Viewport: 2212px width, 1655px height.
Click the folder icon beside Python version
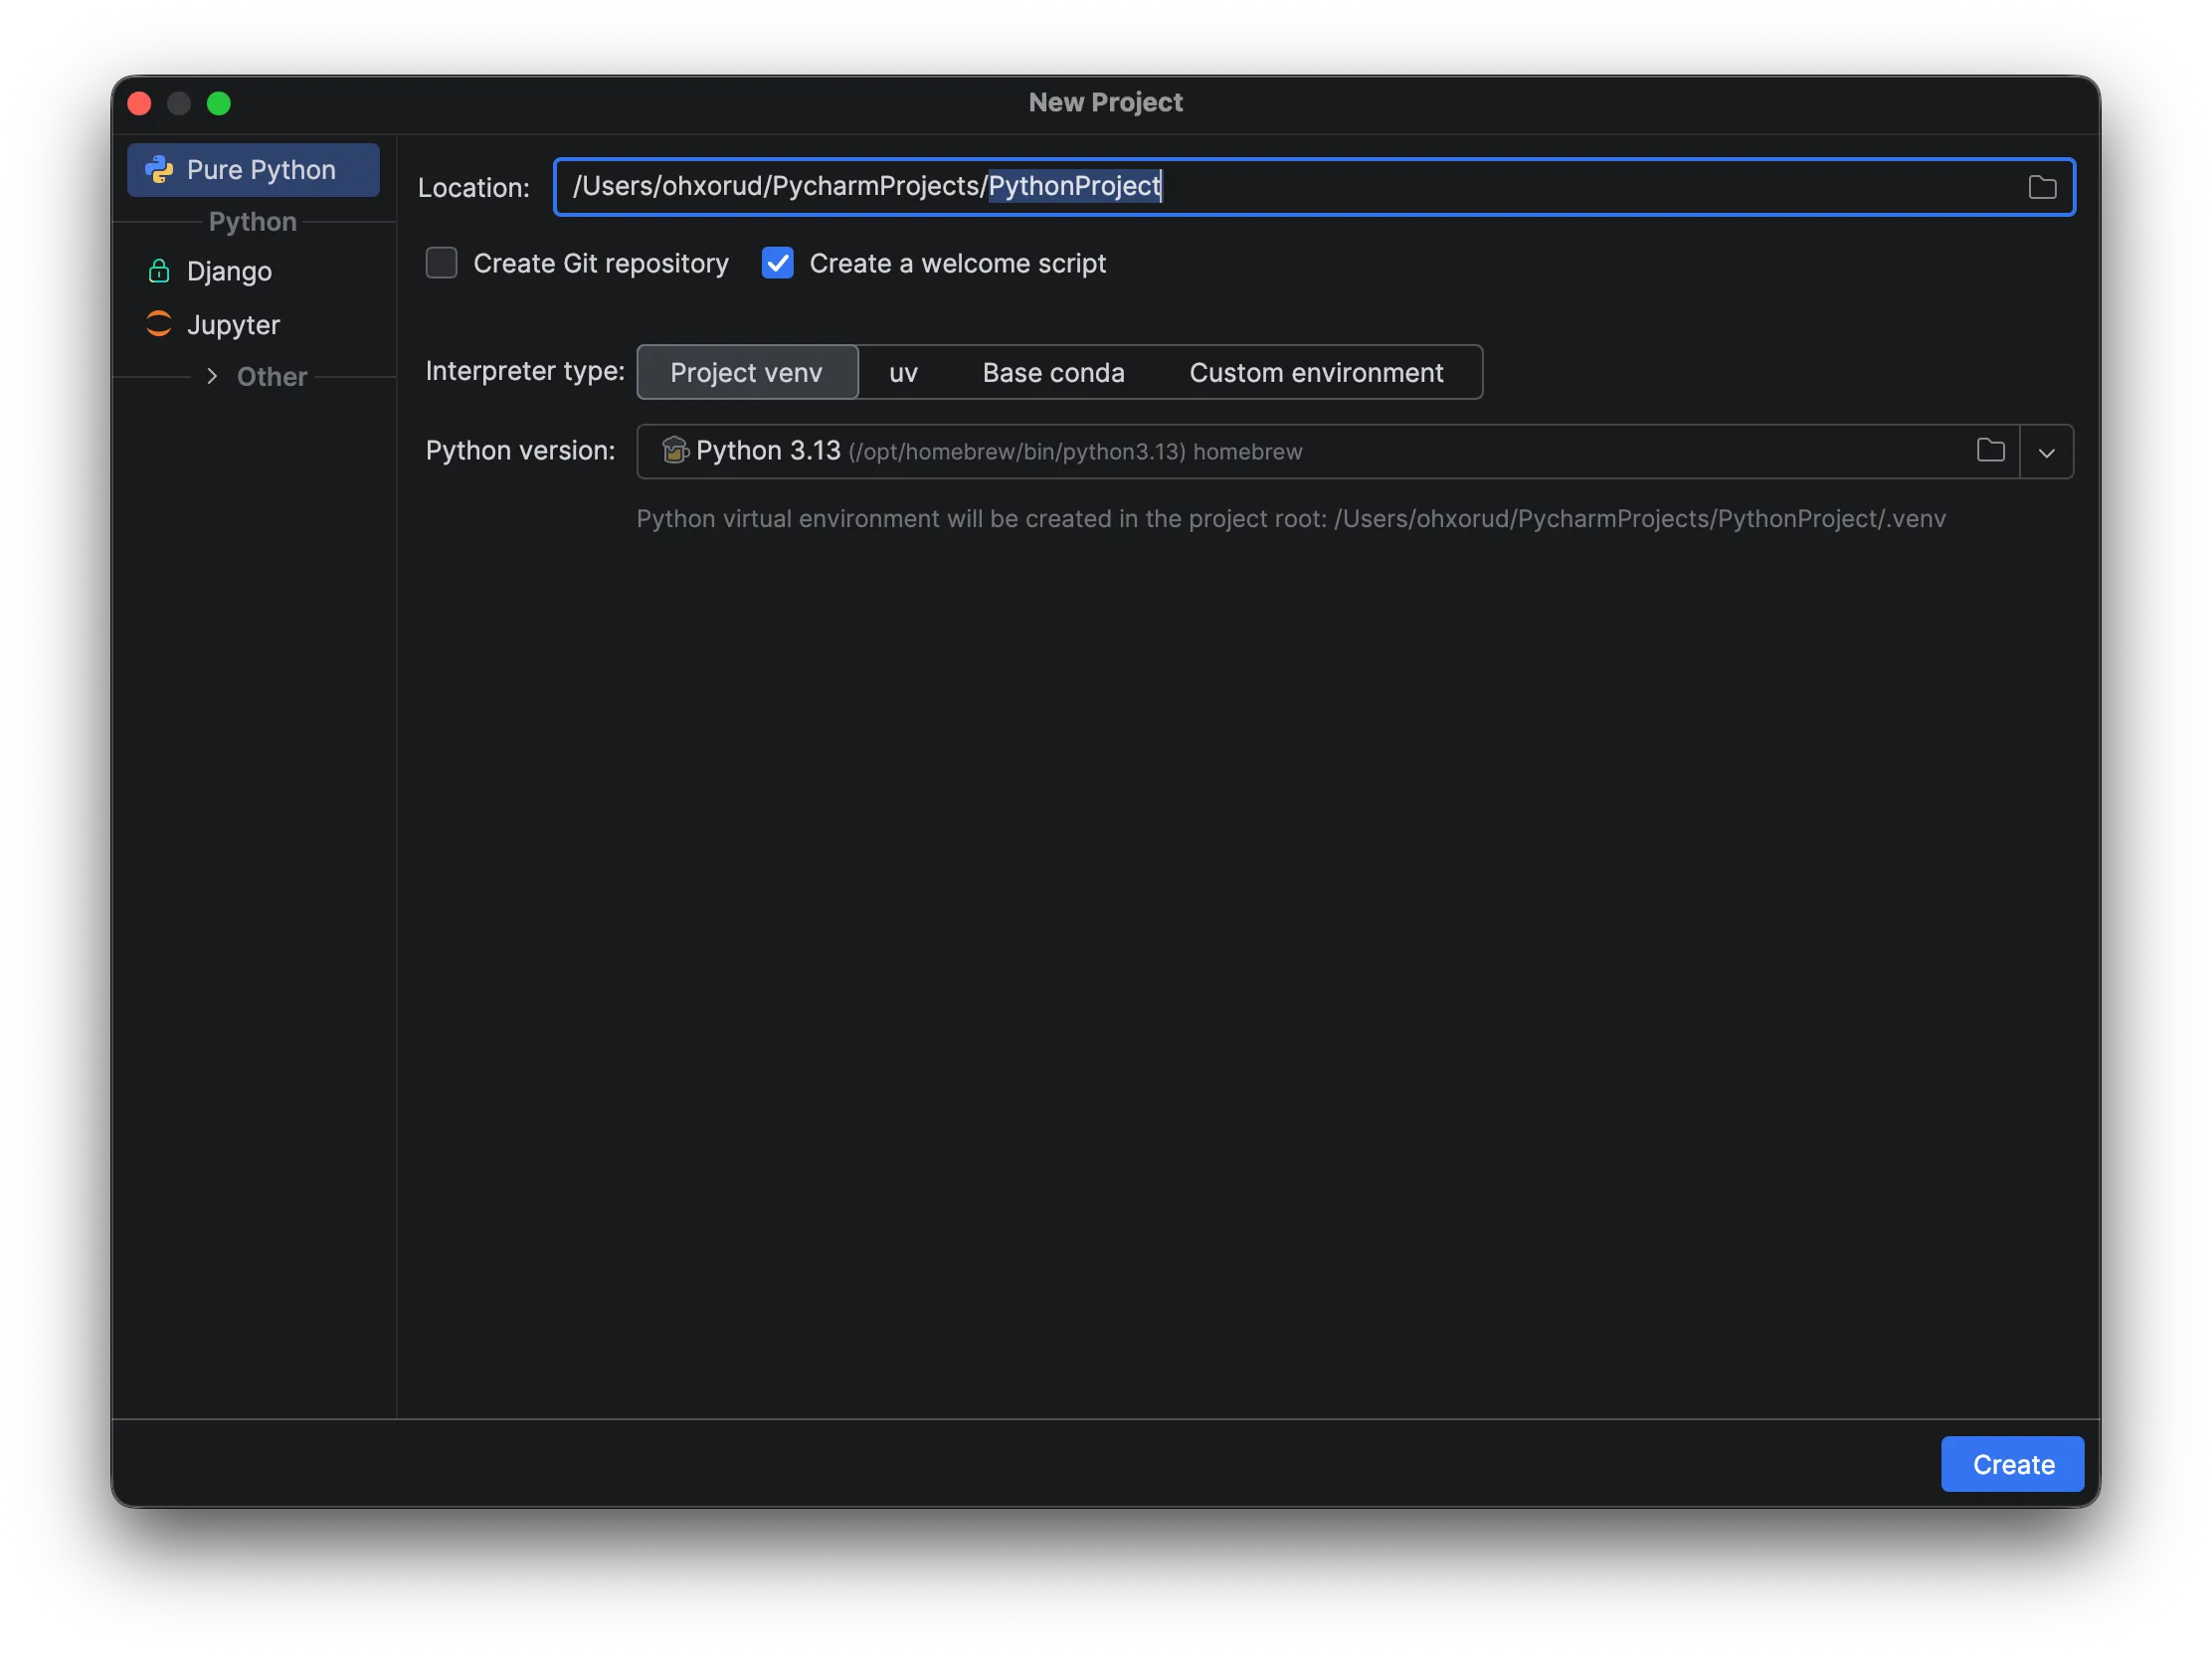(1990, 451)
